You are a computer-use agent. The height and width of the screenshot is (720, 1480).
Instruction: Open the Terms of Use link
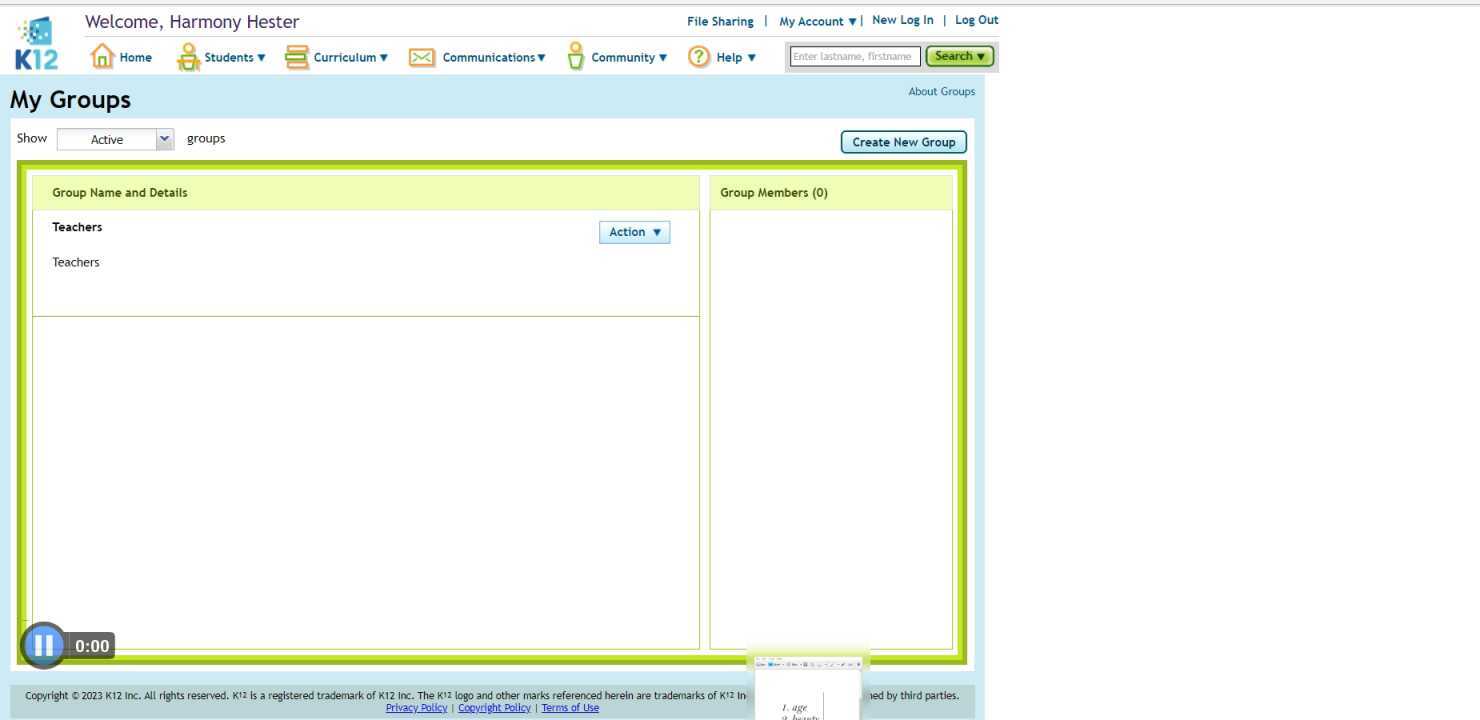[569, 707]
